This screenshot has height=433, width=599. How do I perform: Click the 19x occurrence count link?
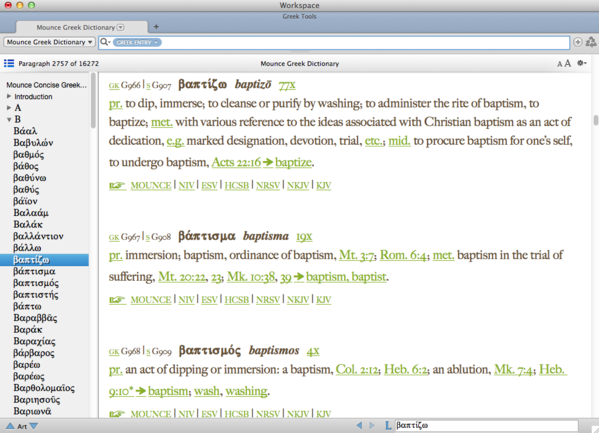pyautogui.click(x=304, y=237)
